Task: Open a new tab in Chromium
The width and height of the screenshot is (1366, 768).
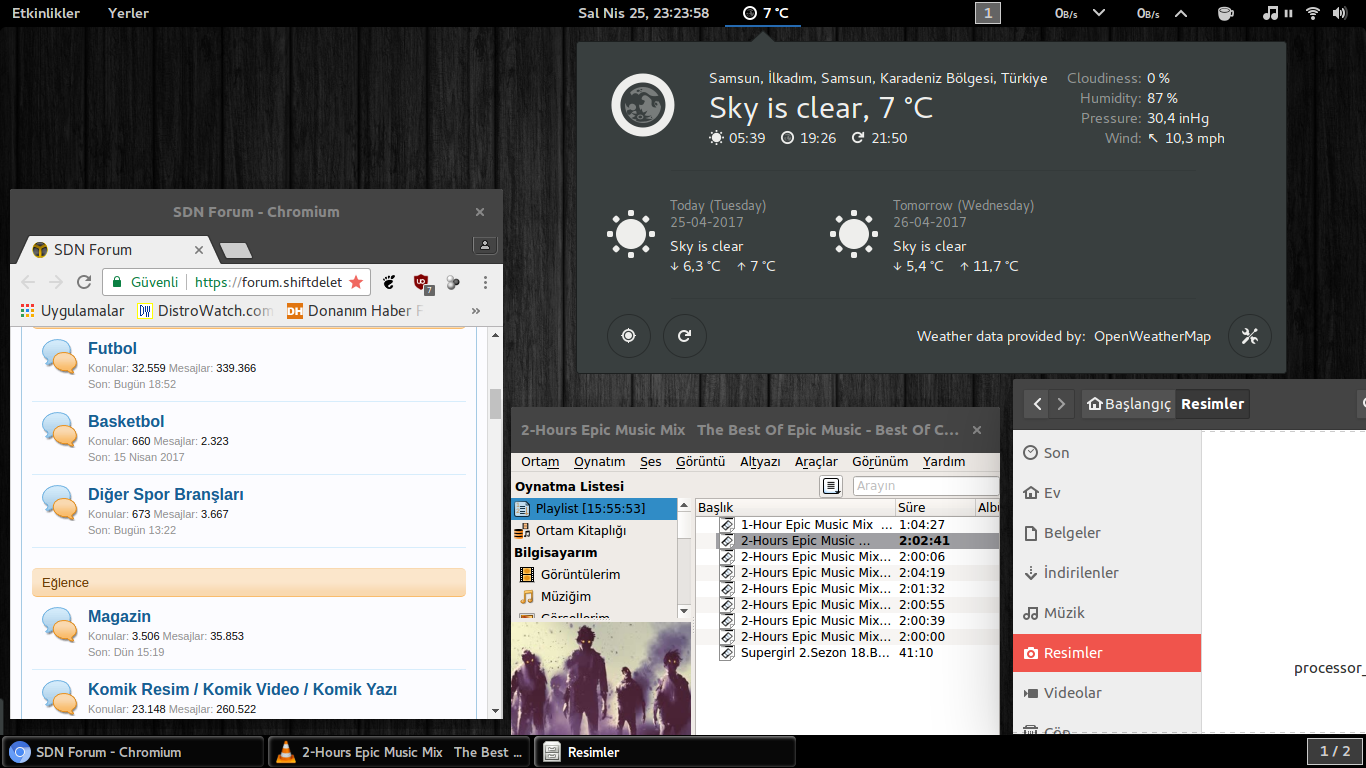Action: [236, 250]
